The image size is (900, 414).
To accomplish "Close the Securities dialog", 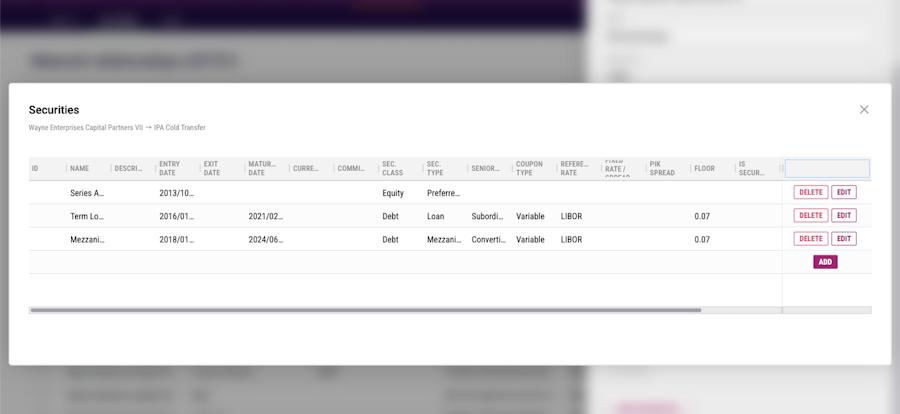I will coord(864,109).
